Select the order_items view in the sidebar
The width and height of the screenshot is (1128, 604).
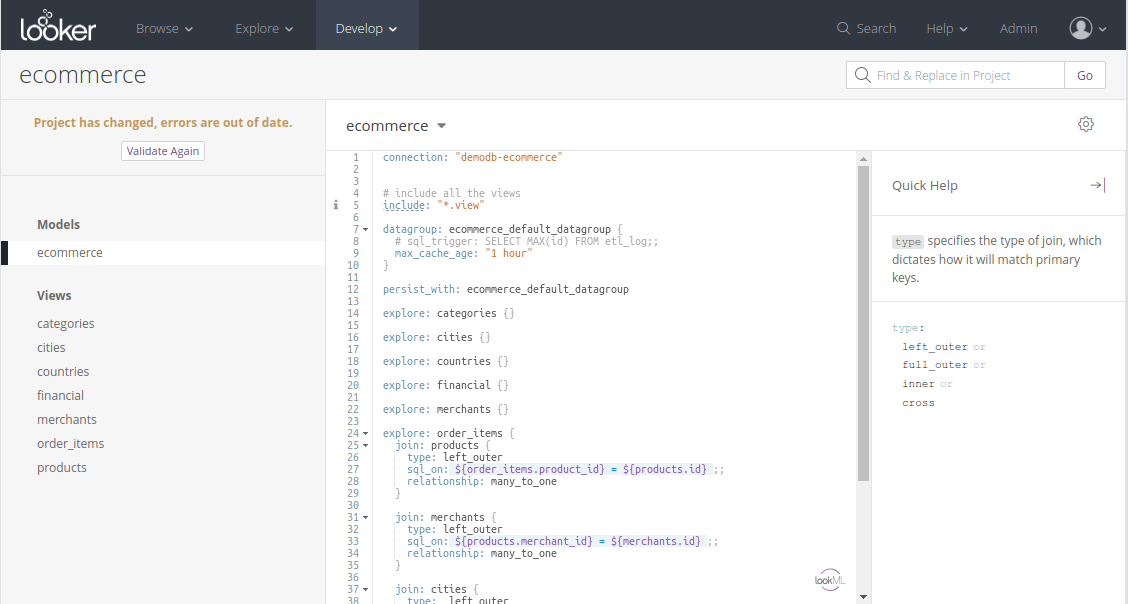tap(70, 443)
